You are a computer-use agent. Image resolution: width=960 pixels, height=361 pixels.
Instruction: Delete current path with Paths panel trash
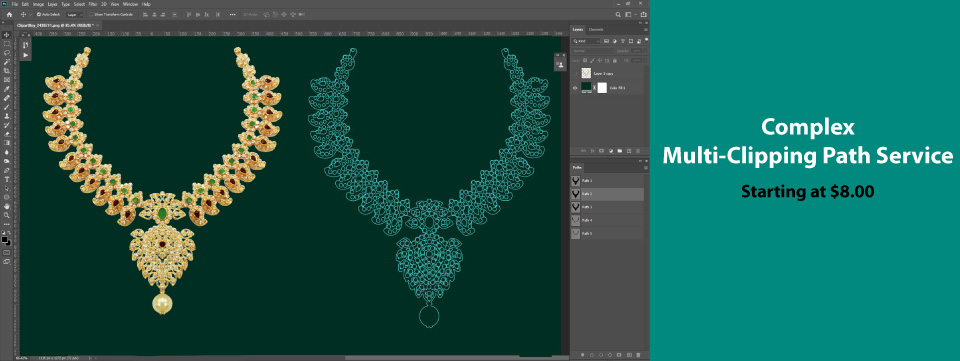click(x=638, y=354)
